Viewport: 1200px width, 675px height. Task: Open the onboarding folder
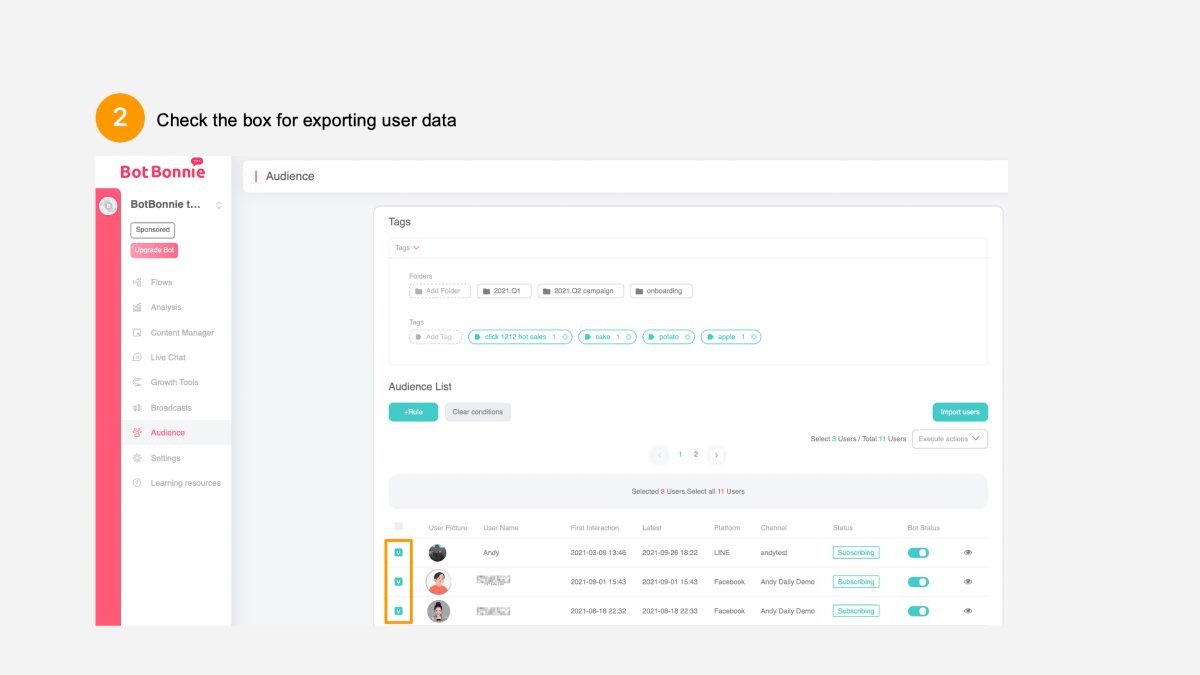(x=661, y=291)
